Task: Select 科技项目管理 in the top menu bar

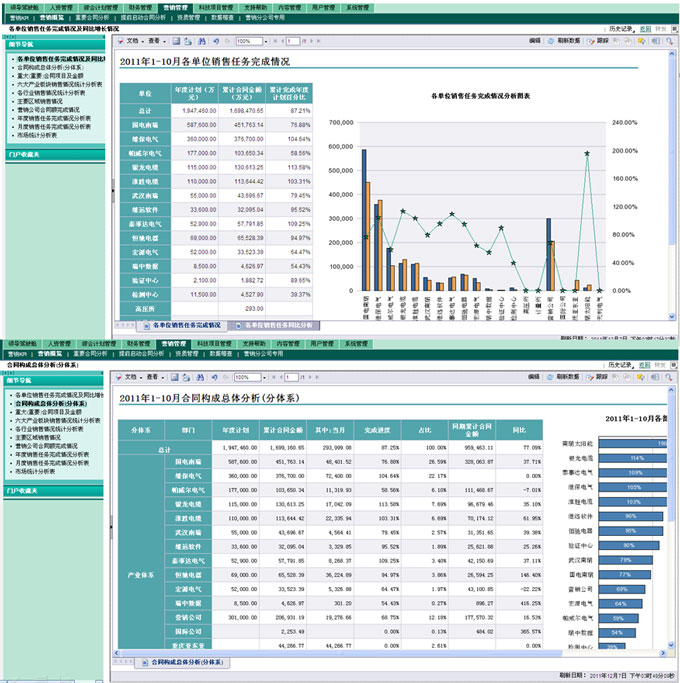Action: coord(216,6)
